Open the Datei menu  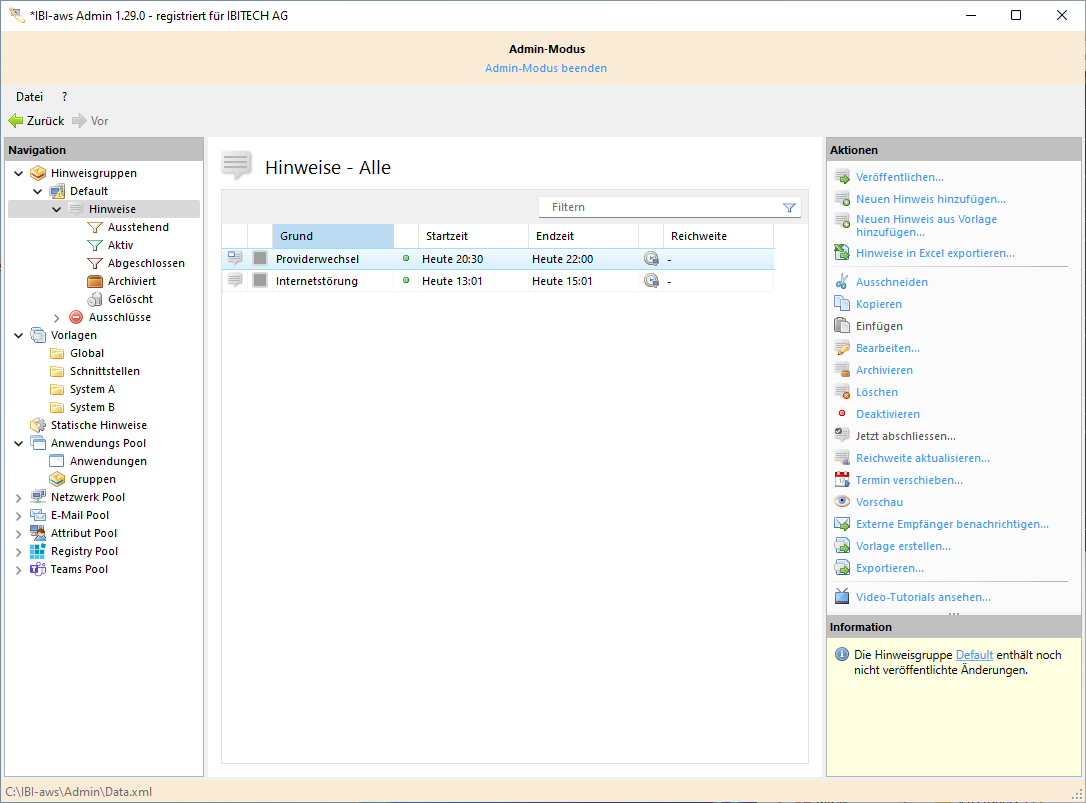pyautogui.click(x=29, y=97)
